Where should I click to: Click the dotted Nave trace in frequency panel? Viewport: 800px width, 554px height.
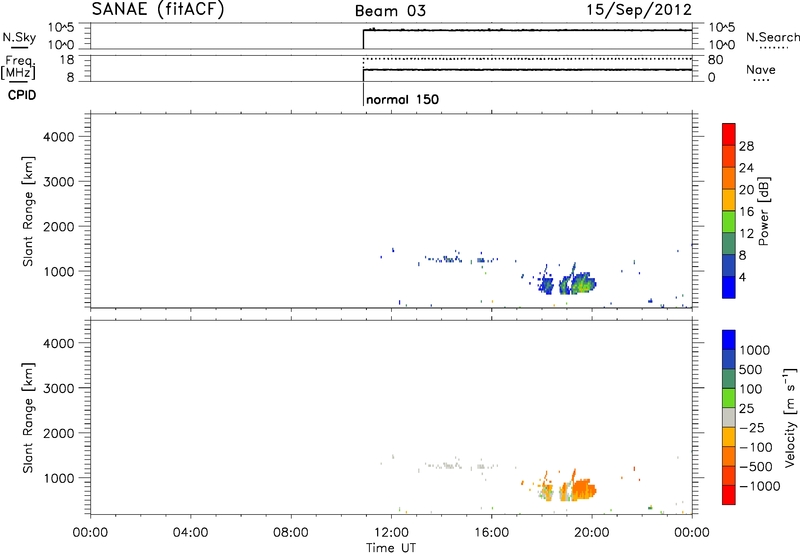click(x=528, y=59)
